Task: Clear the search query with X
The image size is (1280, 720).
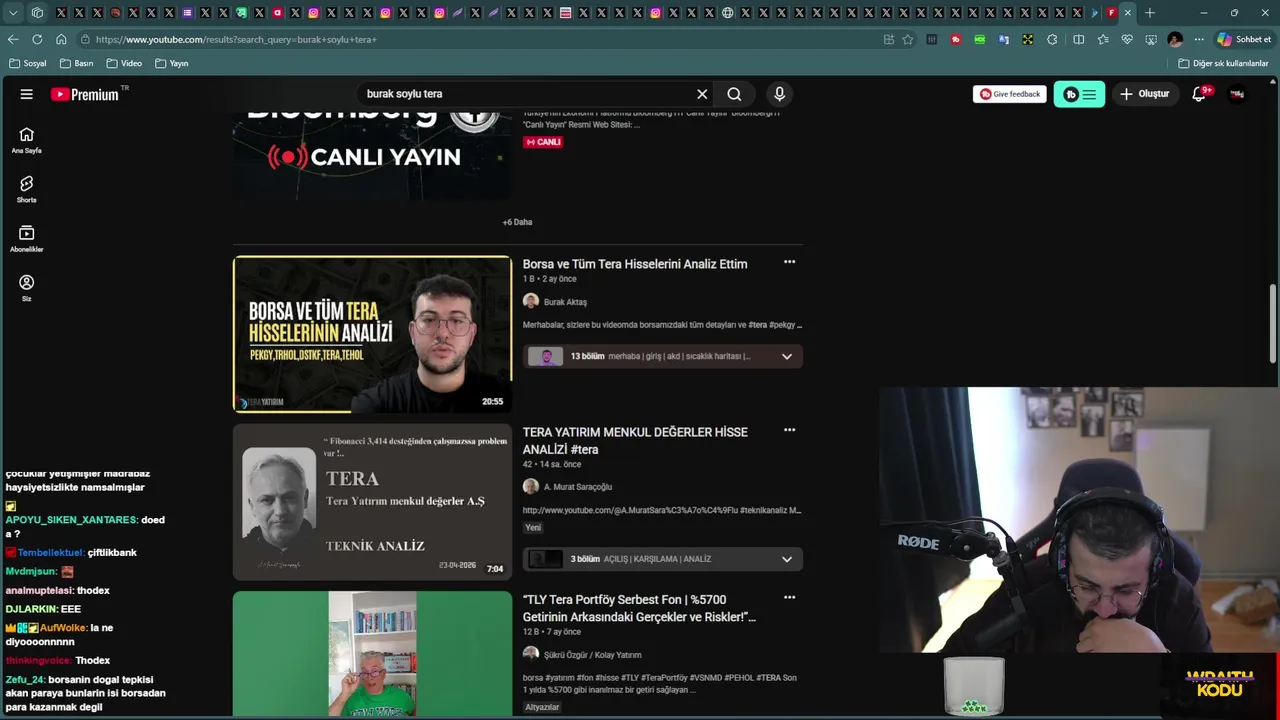Action: (702, 94)
